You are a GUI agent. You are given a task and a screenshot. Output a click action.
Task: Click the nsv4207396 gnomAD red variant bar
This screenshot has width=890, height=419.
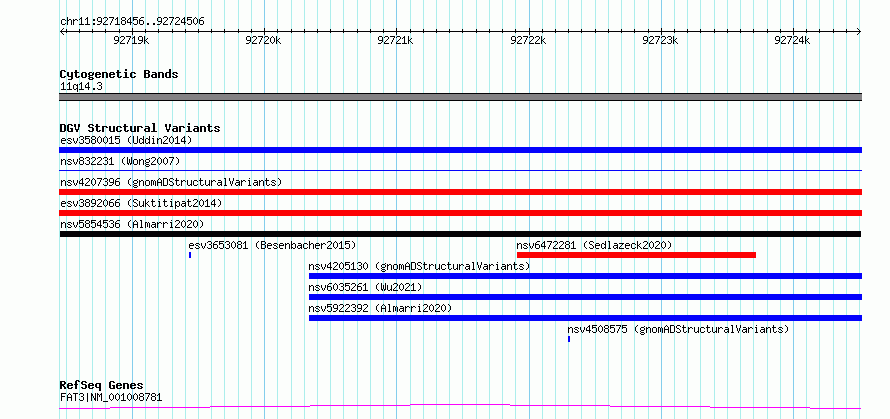[460, 192]
